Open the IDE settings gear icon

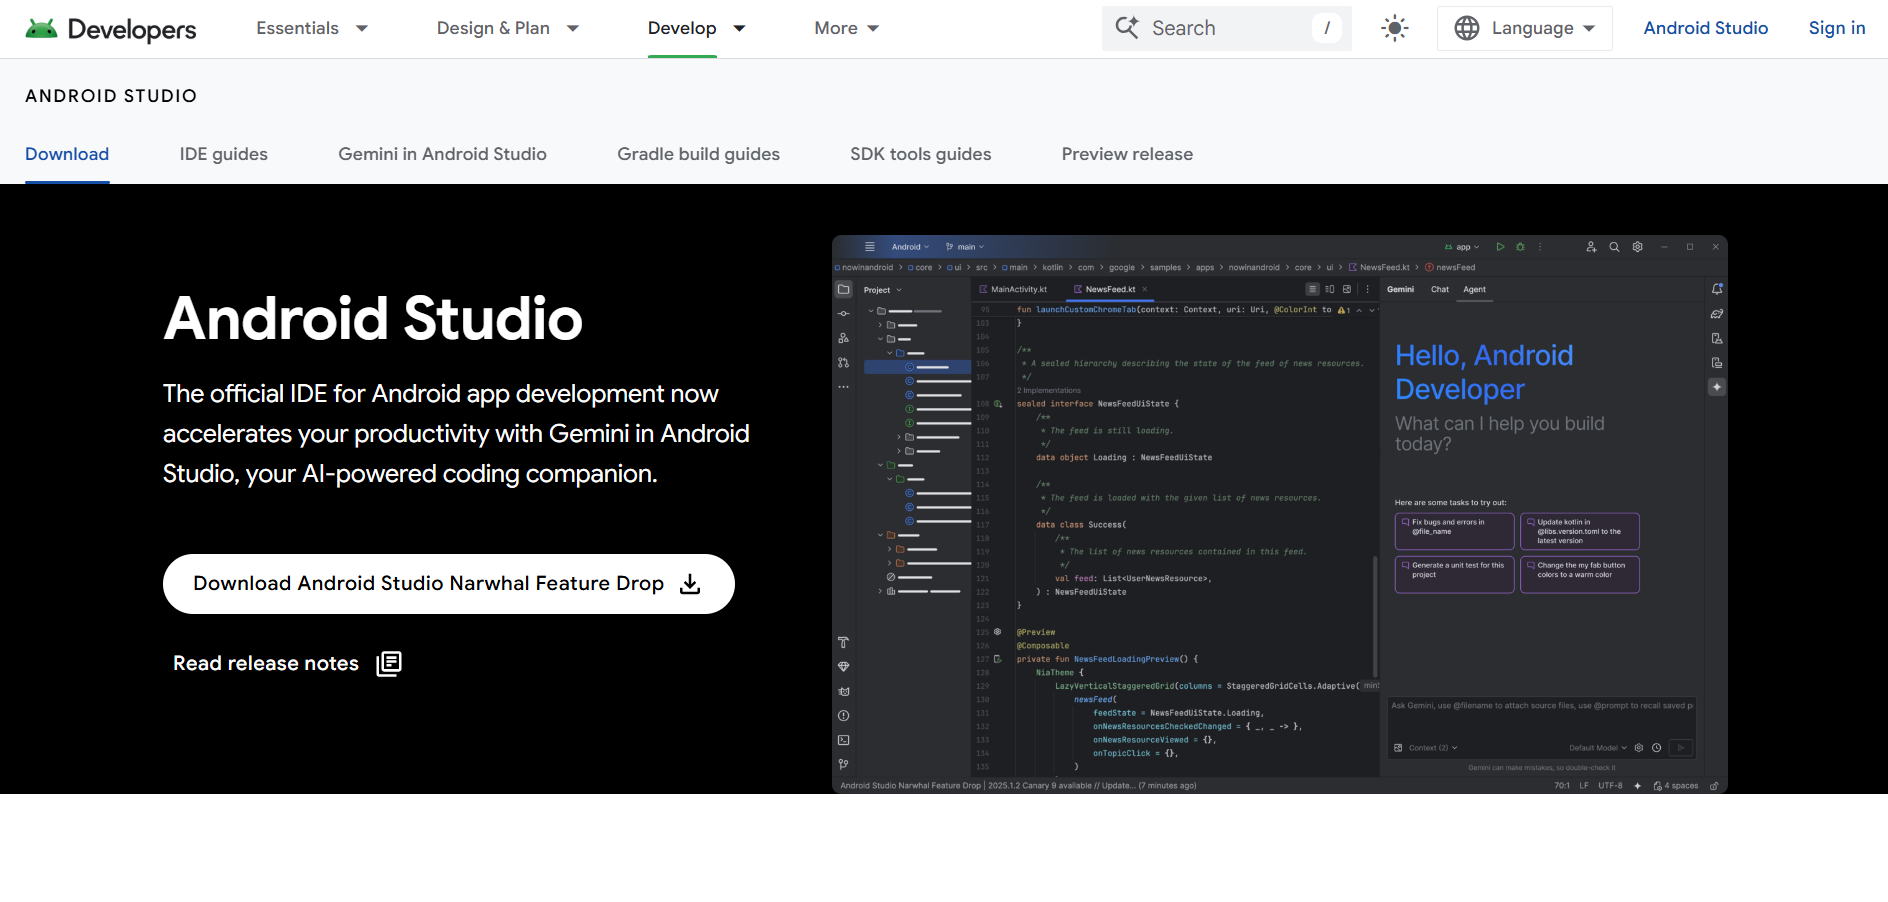(x=1637, y=247)
